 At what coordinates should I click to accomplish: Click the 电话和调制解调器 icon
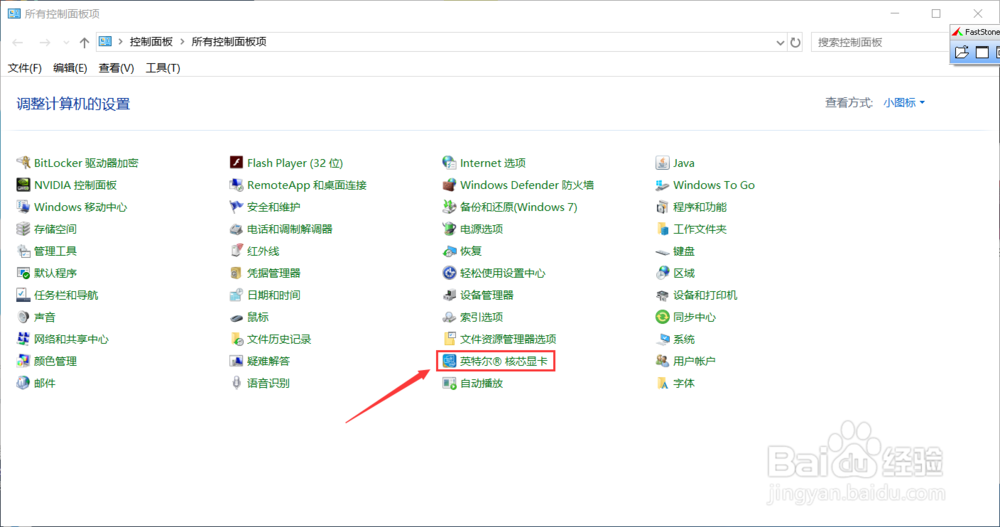(237, 229)
